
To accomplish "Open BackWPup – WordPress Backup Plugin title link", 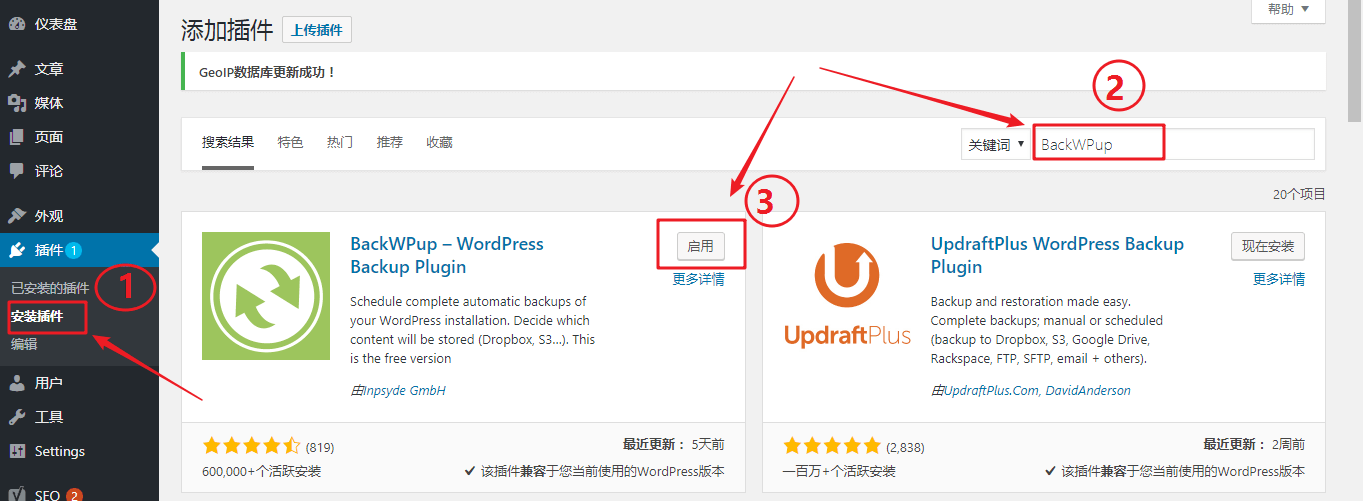I will click(447, 255).
